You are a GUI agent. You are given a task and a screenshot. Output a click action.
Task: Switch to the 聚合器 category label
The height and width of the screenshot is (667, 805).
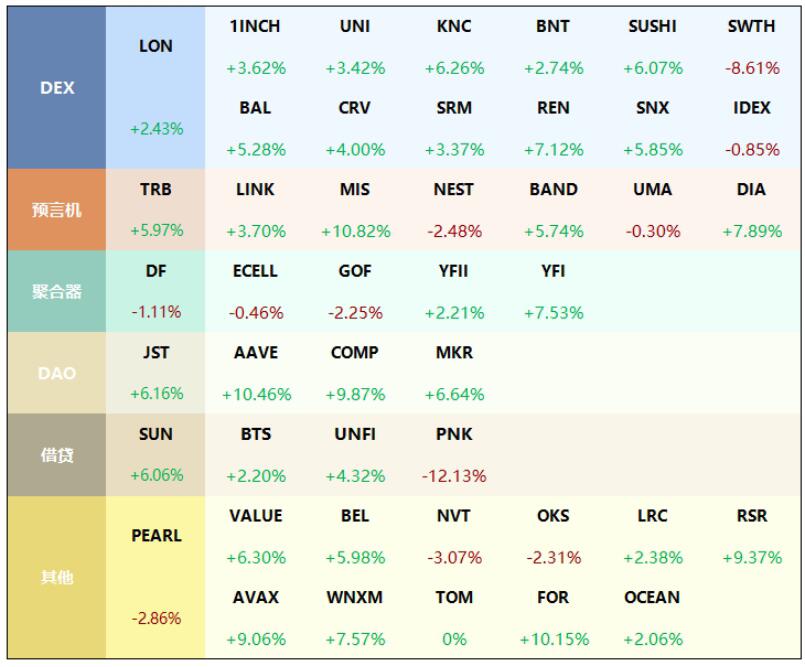pos(56,292)
